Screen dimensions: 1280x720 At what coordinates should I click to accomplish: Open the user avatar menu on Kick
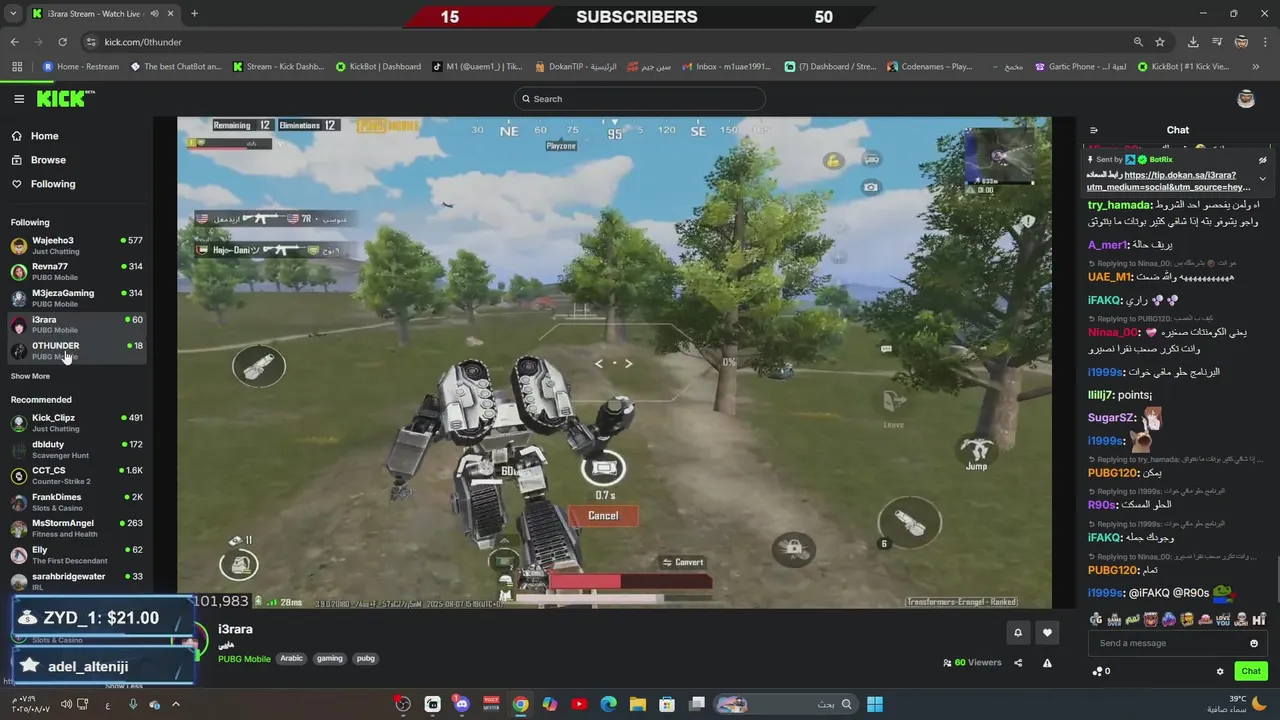(1246, 98)
